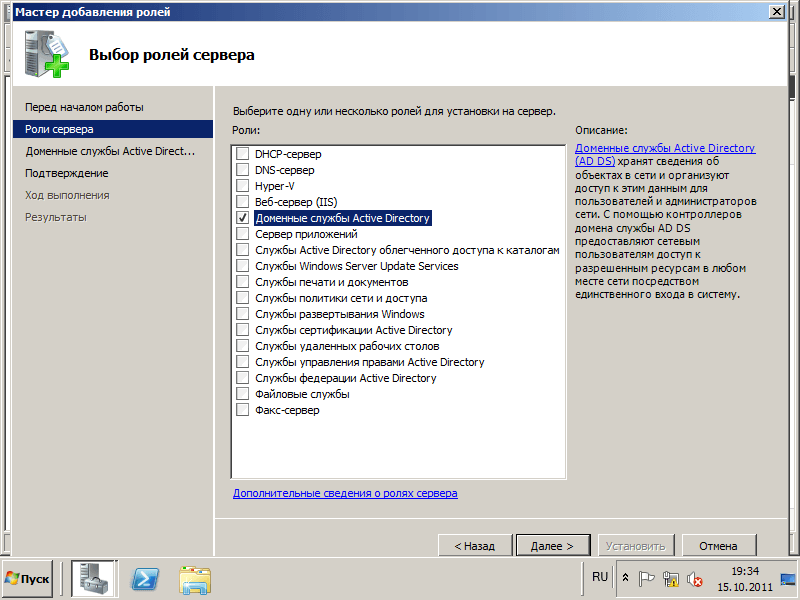Open the clock showing 19:34
Image resolution: width=800 pixels, height=600 pixels.
point(745,579)
